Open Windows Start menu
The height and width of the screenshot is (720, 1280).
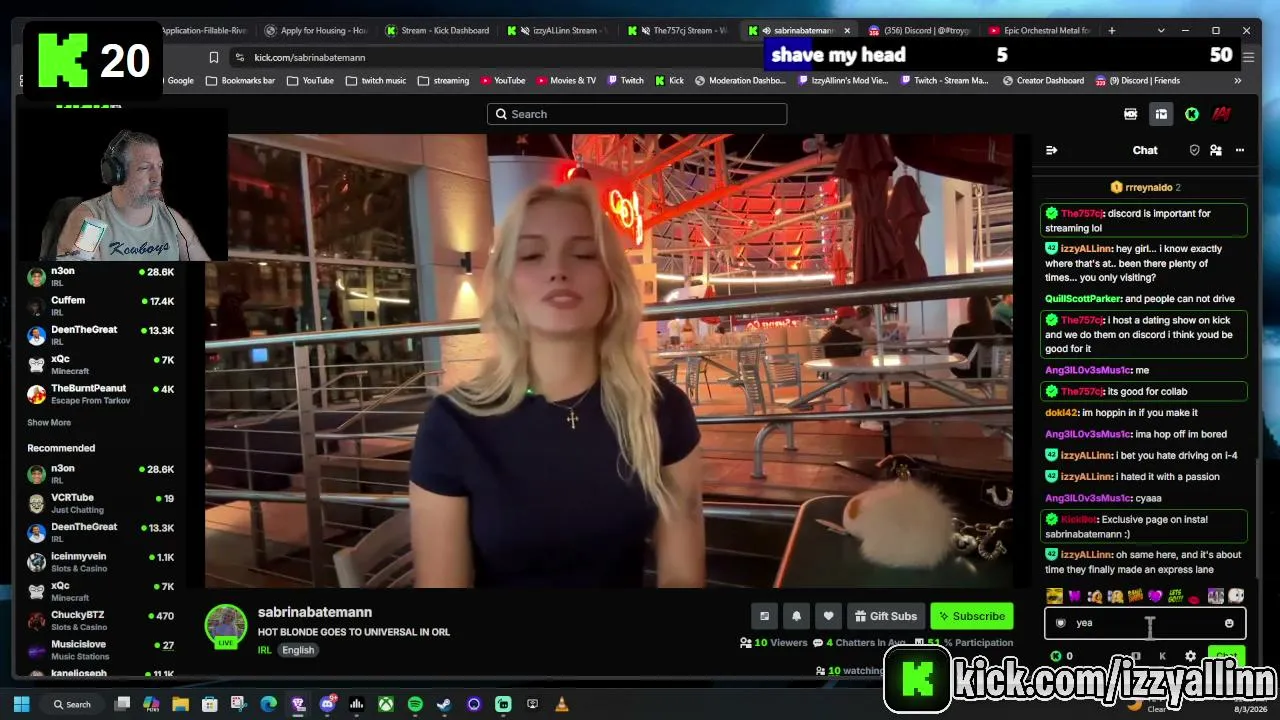pyautogui.click(x=21, y=705)
